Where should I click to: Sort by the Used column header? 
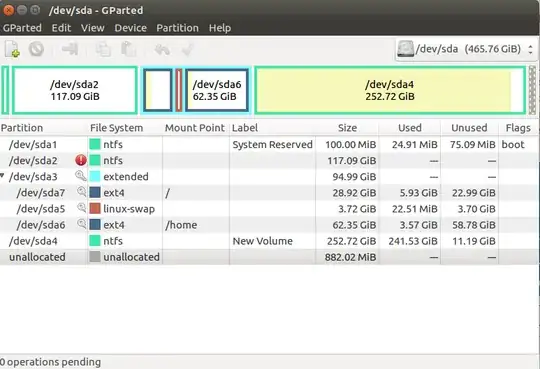[410, 128]
